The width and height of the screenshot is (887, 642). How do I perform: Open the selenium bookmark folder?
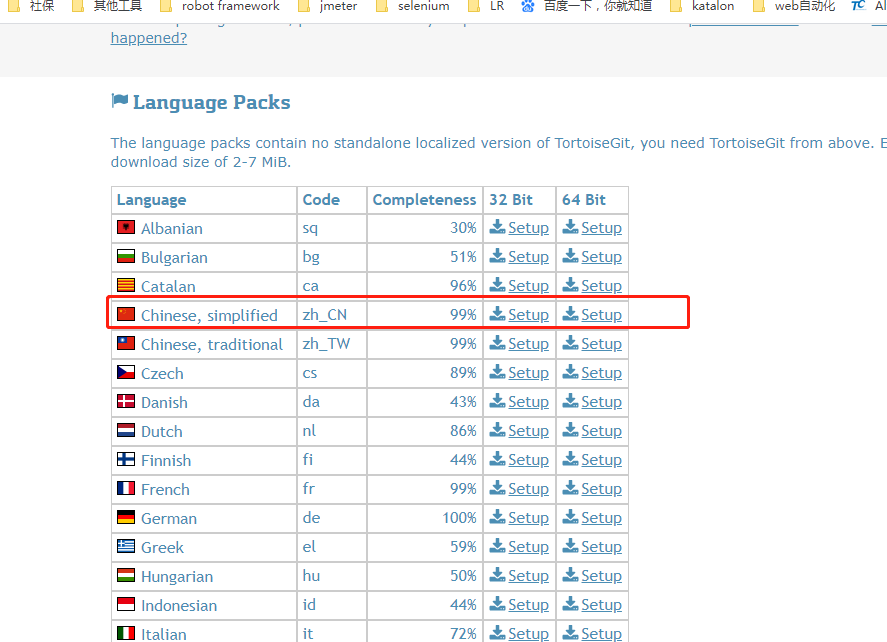(x=414, y=6)
